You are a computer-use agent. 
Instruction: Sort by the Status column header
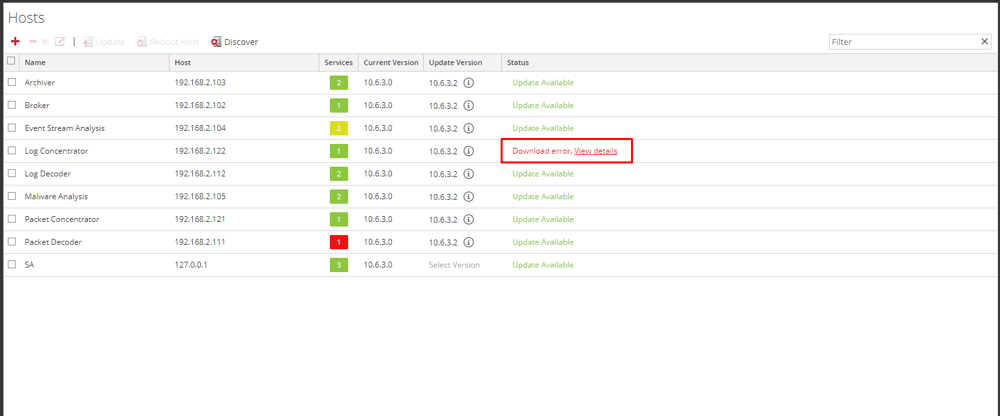pyautogui.click(x=750, y=63)
